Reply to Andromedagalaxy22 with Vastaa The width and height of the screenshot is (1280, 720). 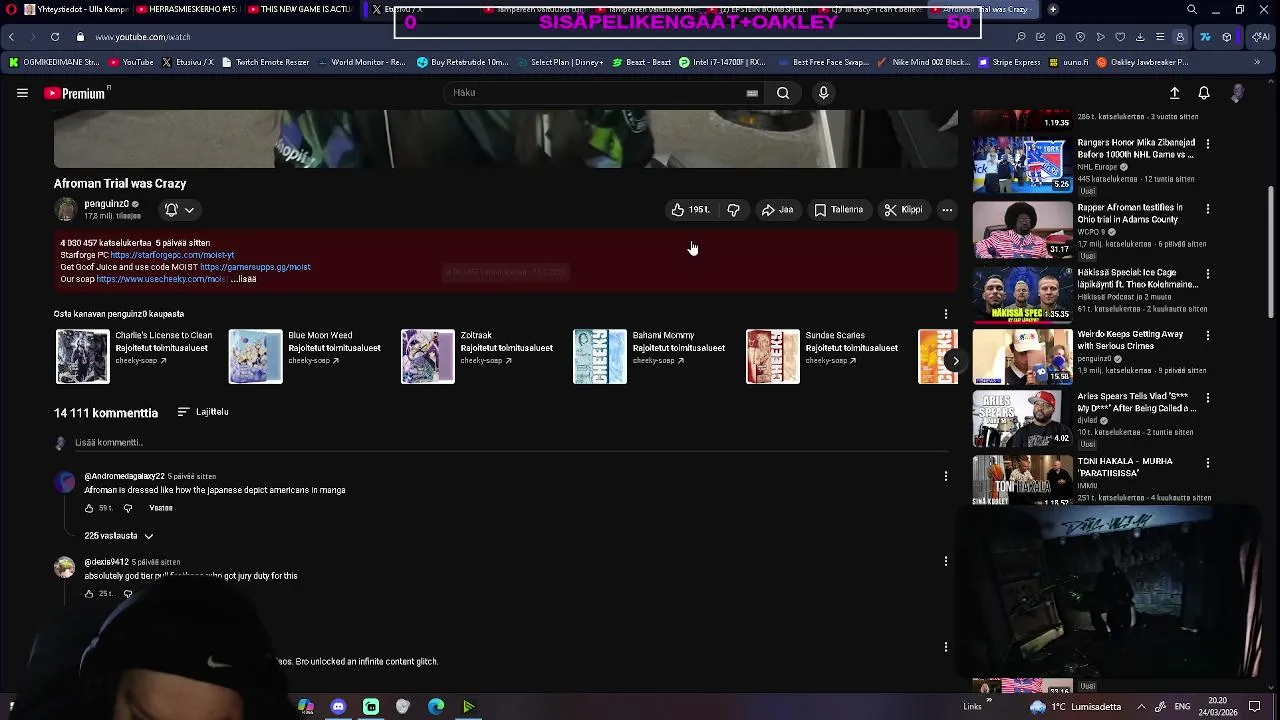[x=161, y=508]
